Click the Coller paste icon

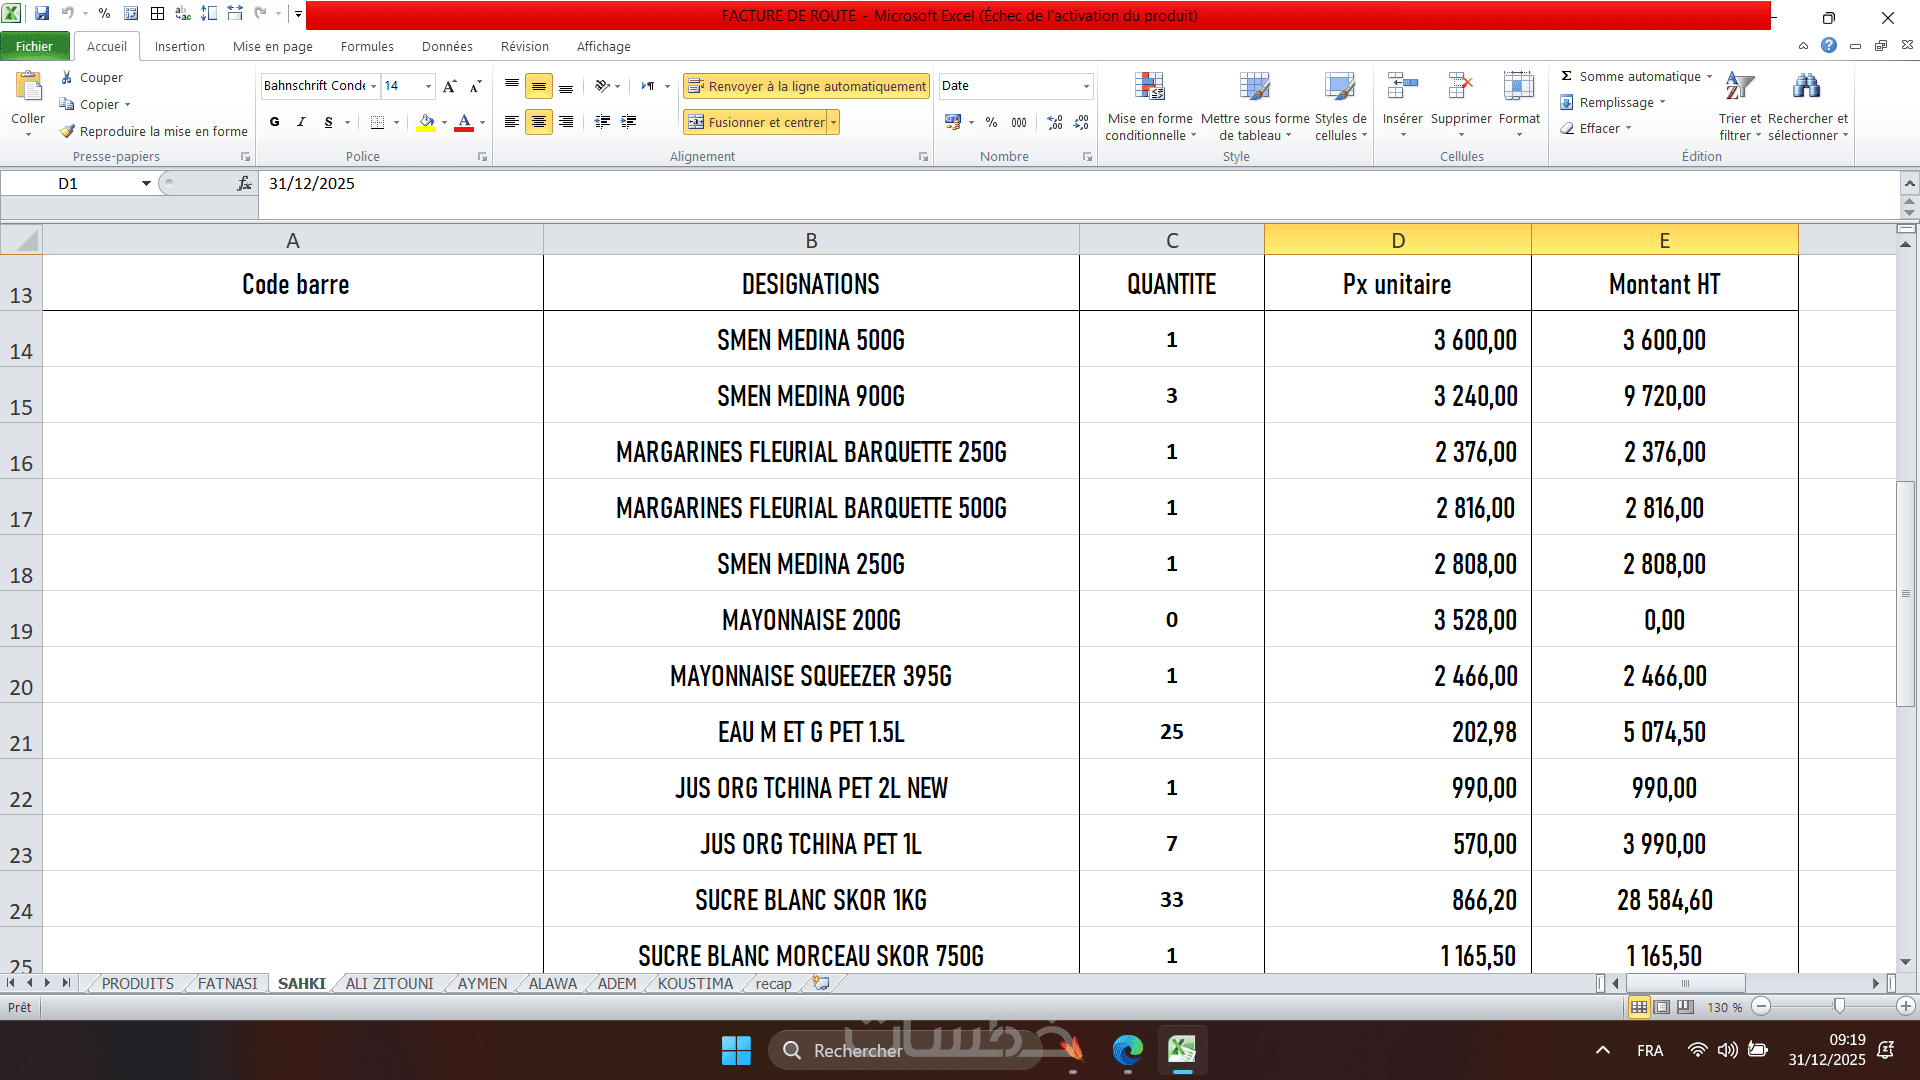click(28, 88)
